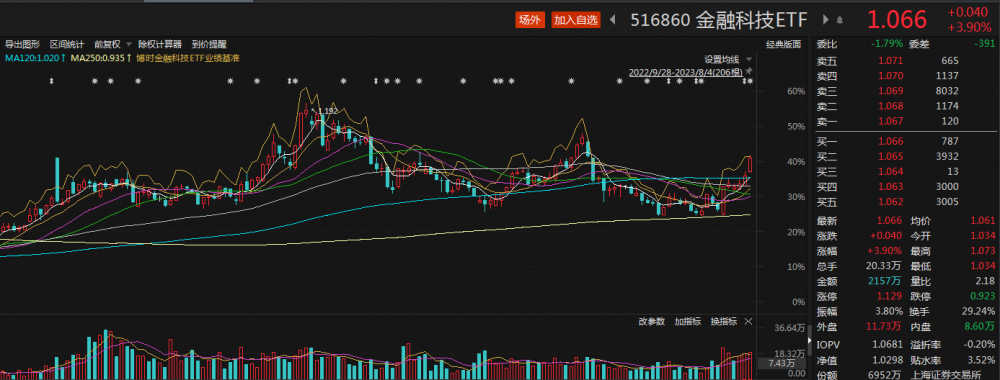Click the 贴水率 value 3.52%
The width and height of the screenshot is (1000, 380).
click(982, 360)
